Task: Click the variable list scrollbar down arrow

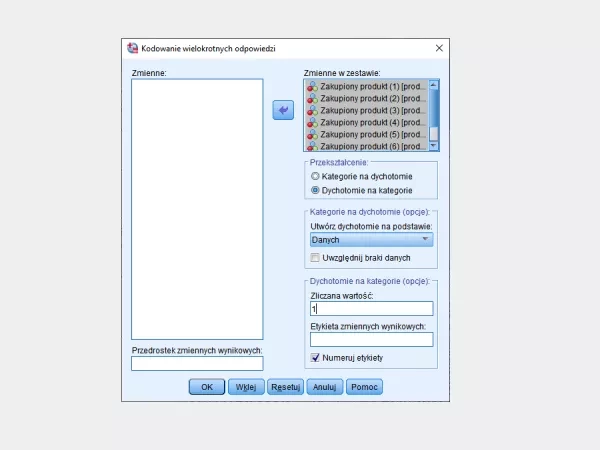Action: (x=433, y=145)
